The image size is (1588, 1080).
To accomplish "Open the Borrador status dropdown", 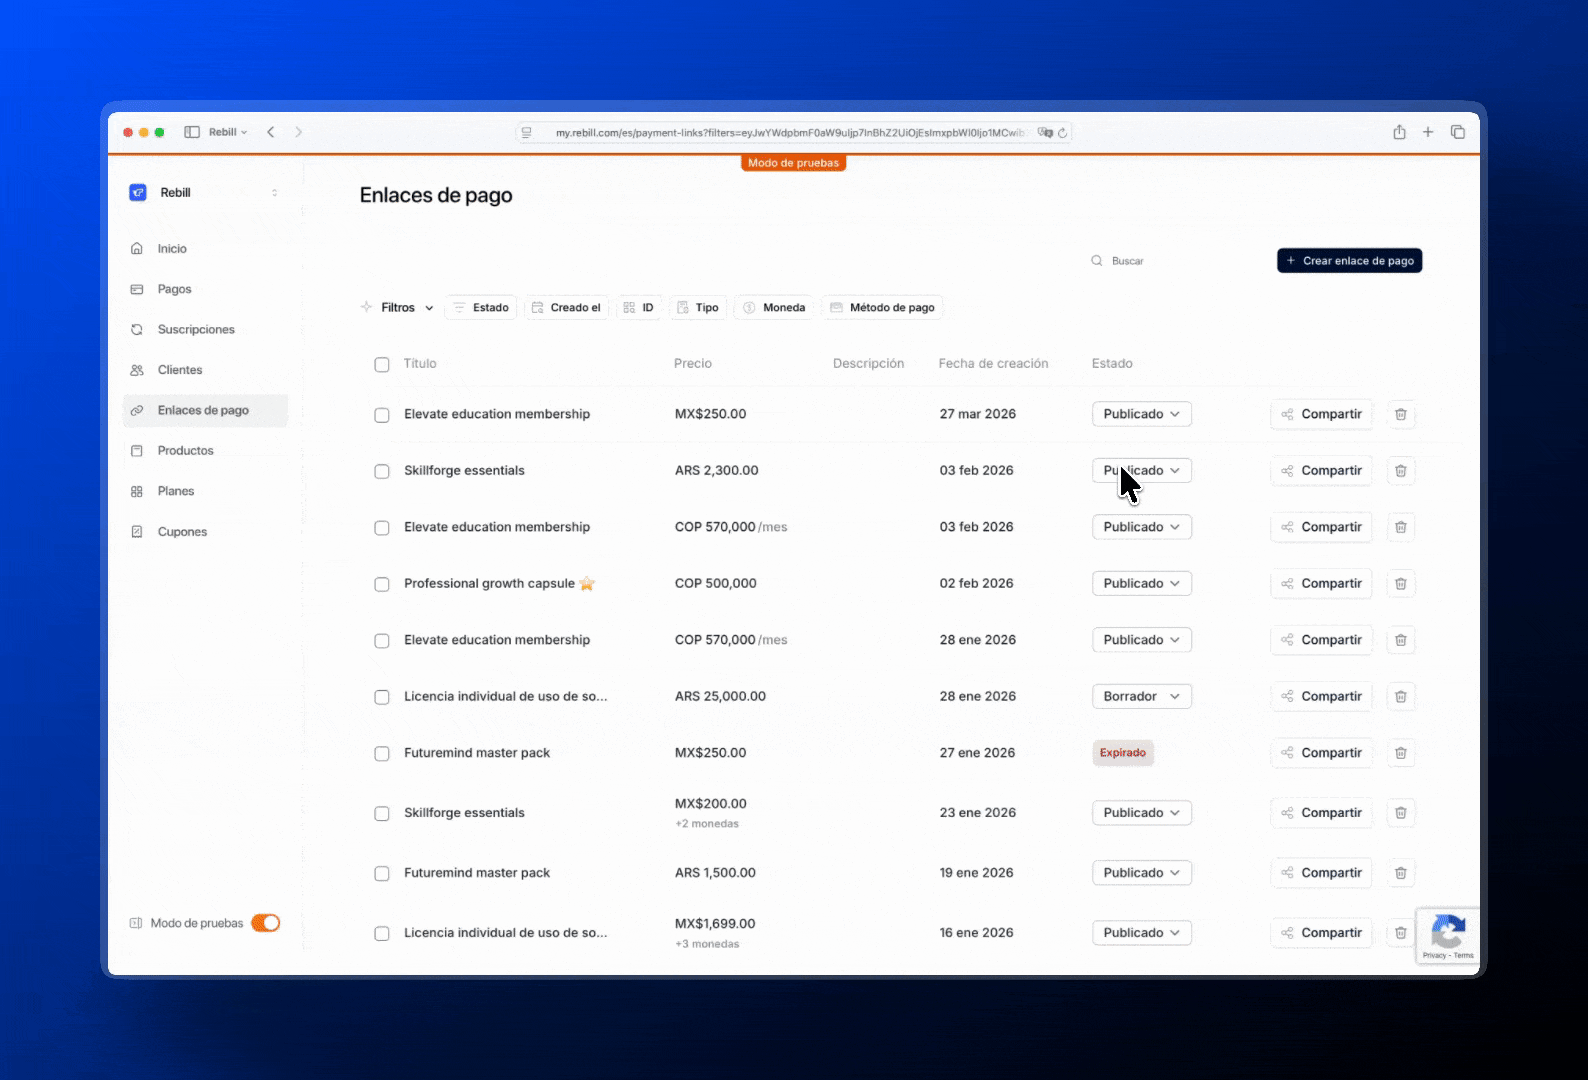I will pyautogui.click(x=1141, y=697).
